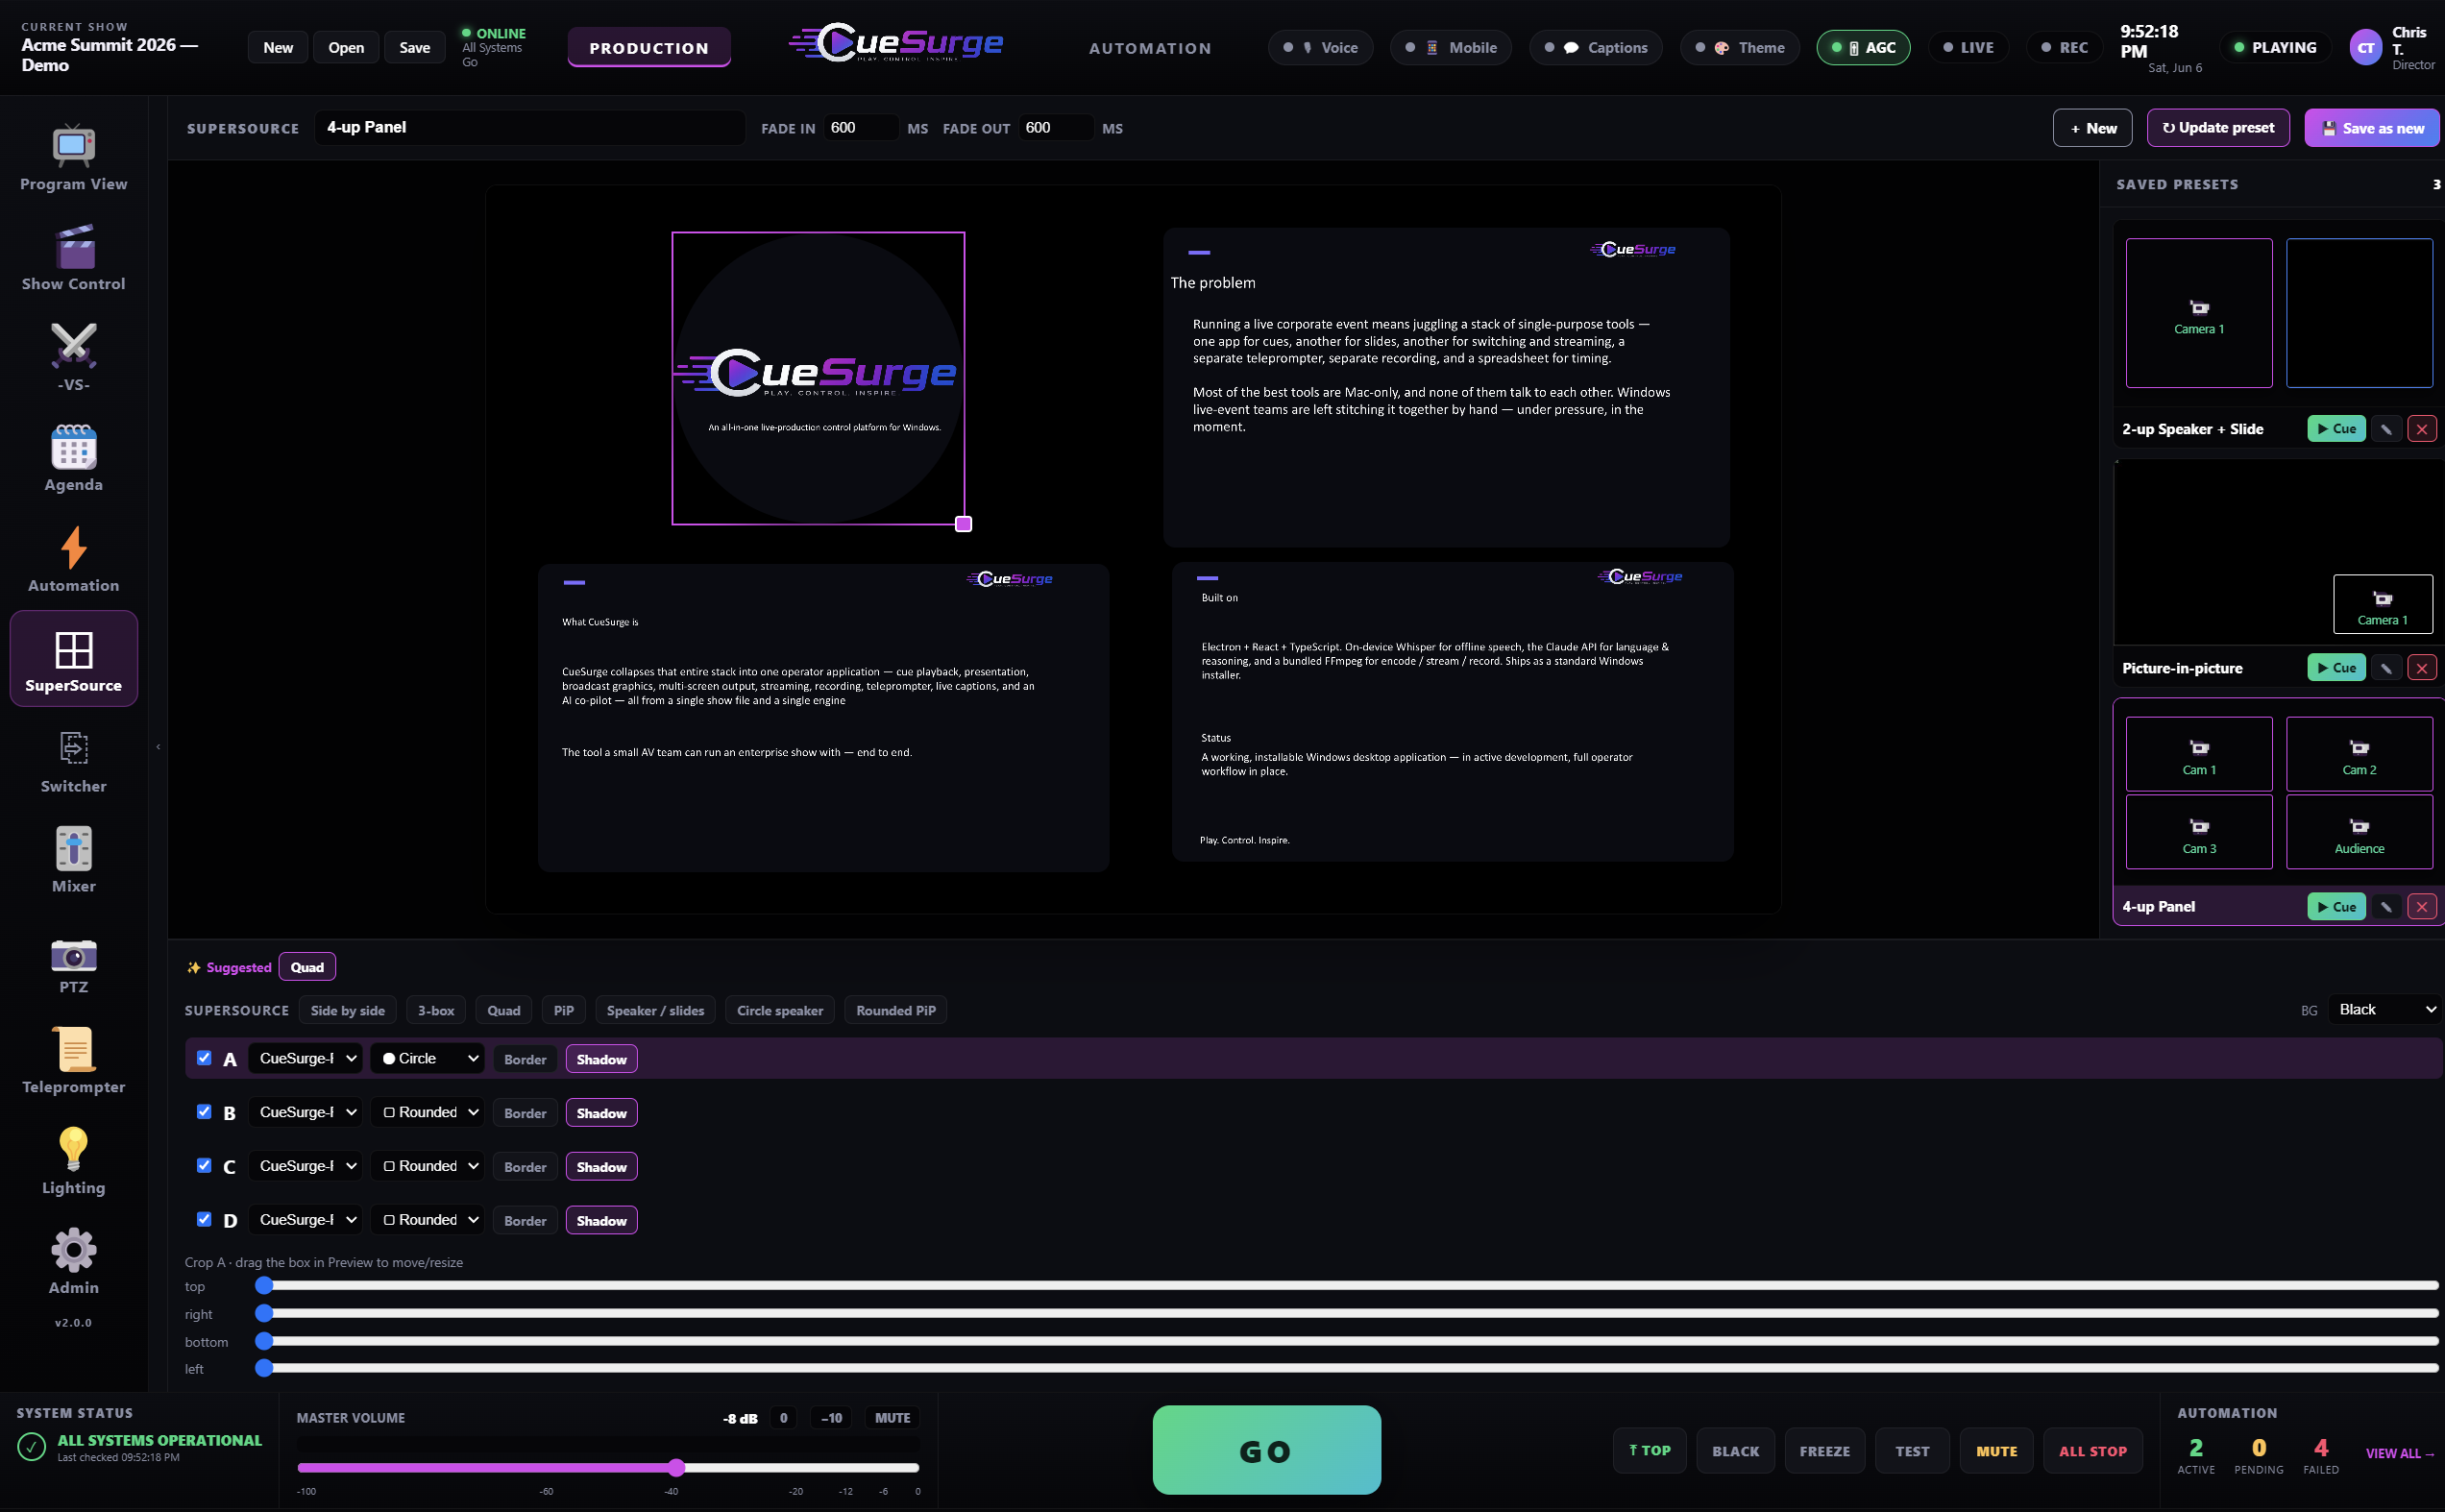Open the BG Black background dropdown
The height and width of the screenshot is (1512, 2445).
coord(2385,1010)
